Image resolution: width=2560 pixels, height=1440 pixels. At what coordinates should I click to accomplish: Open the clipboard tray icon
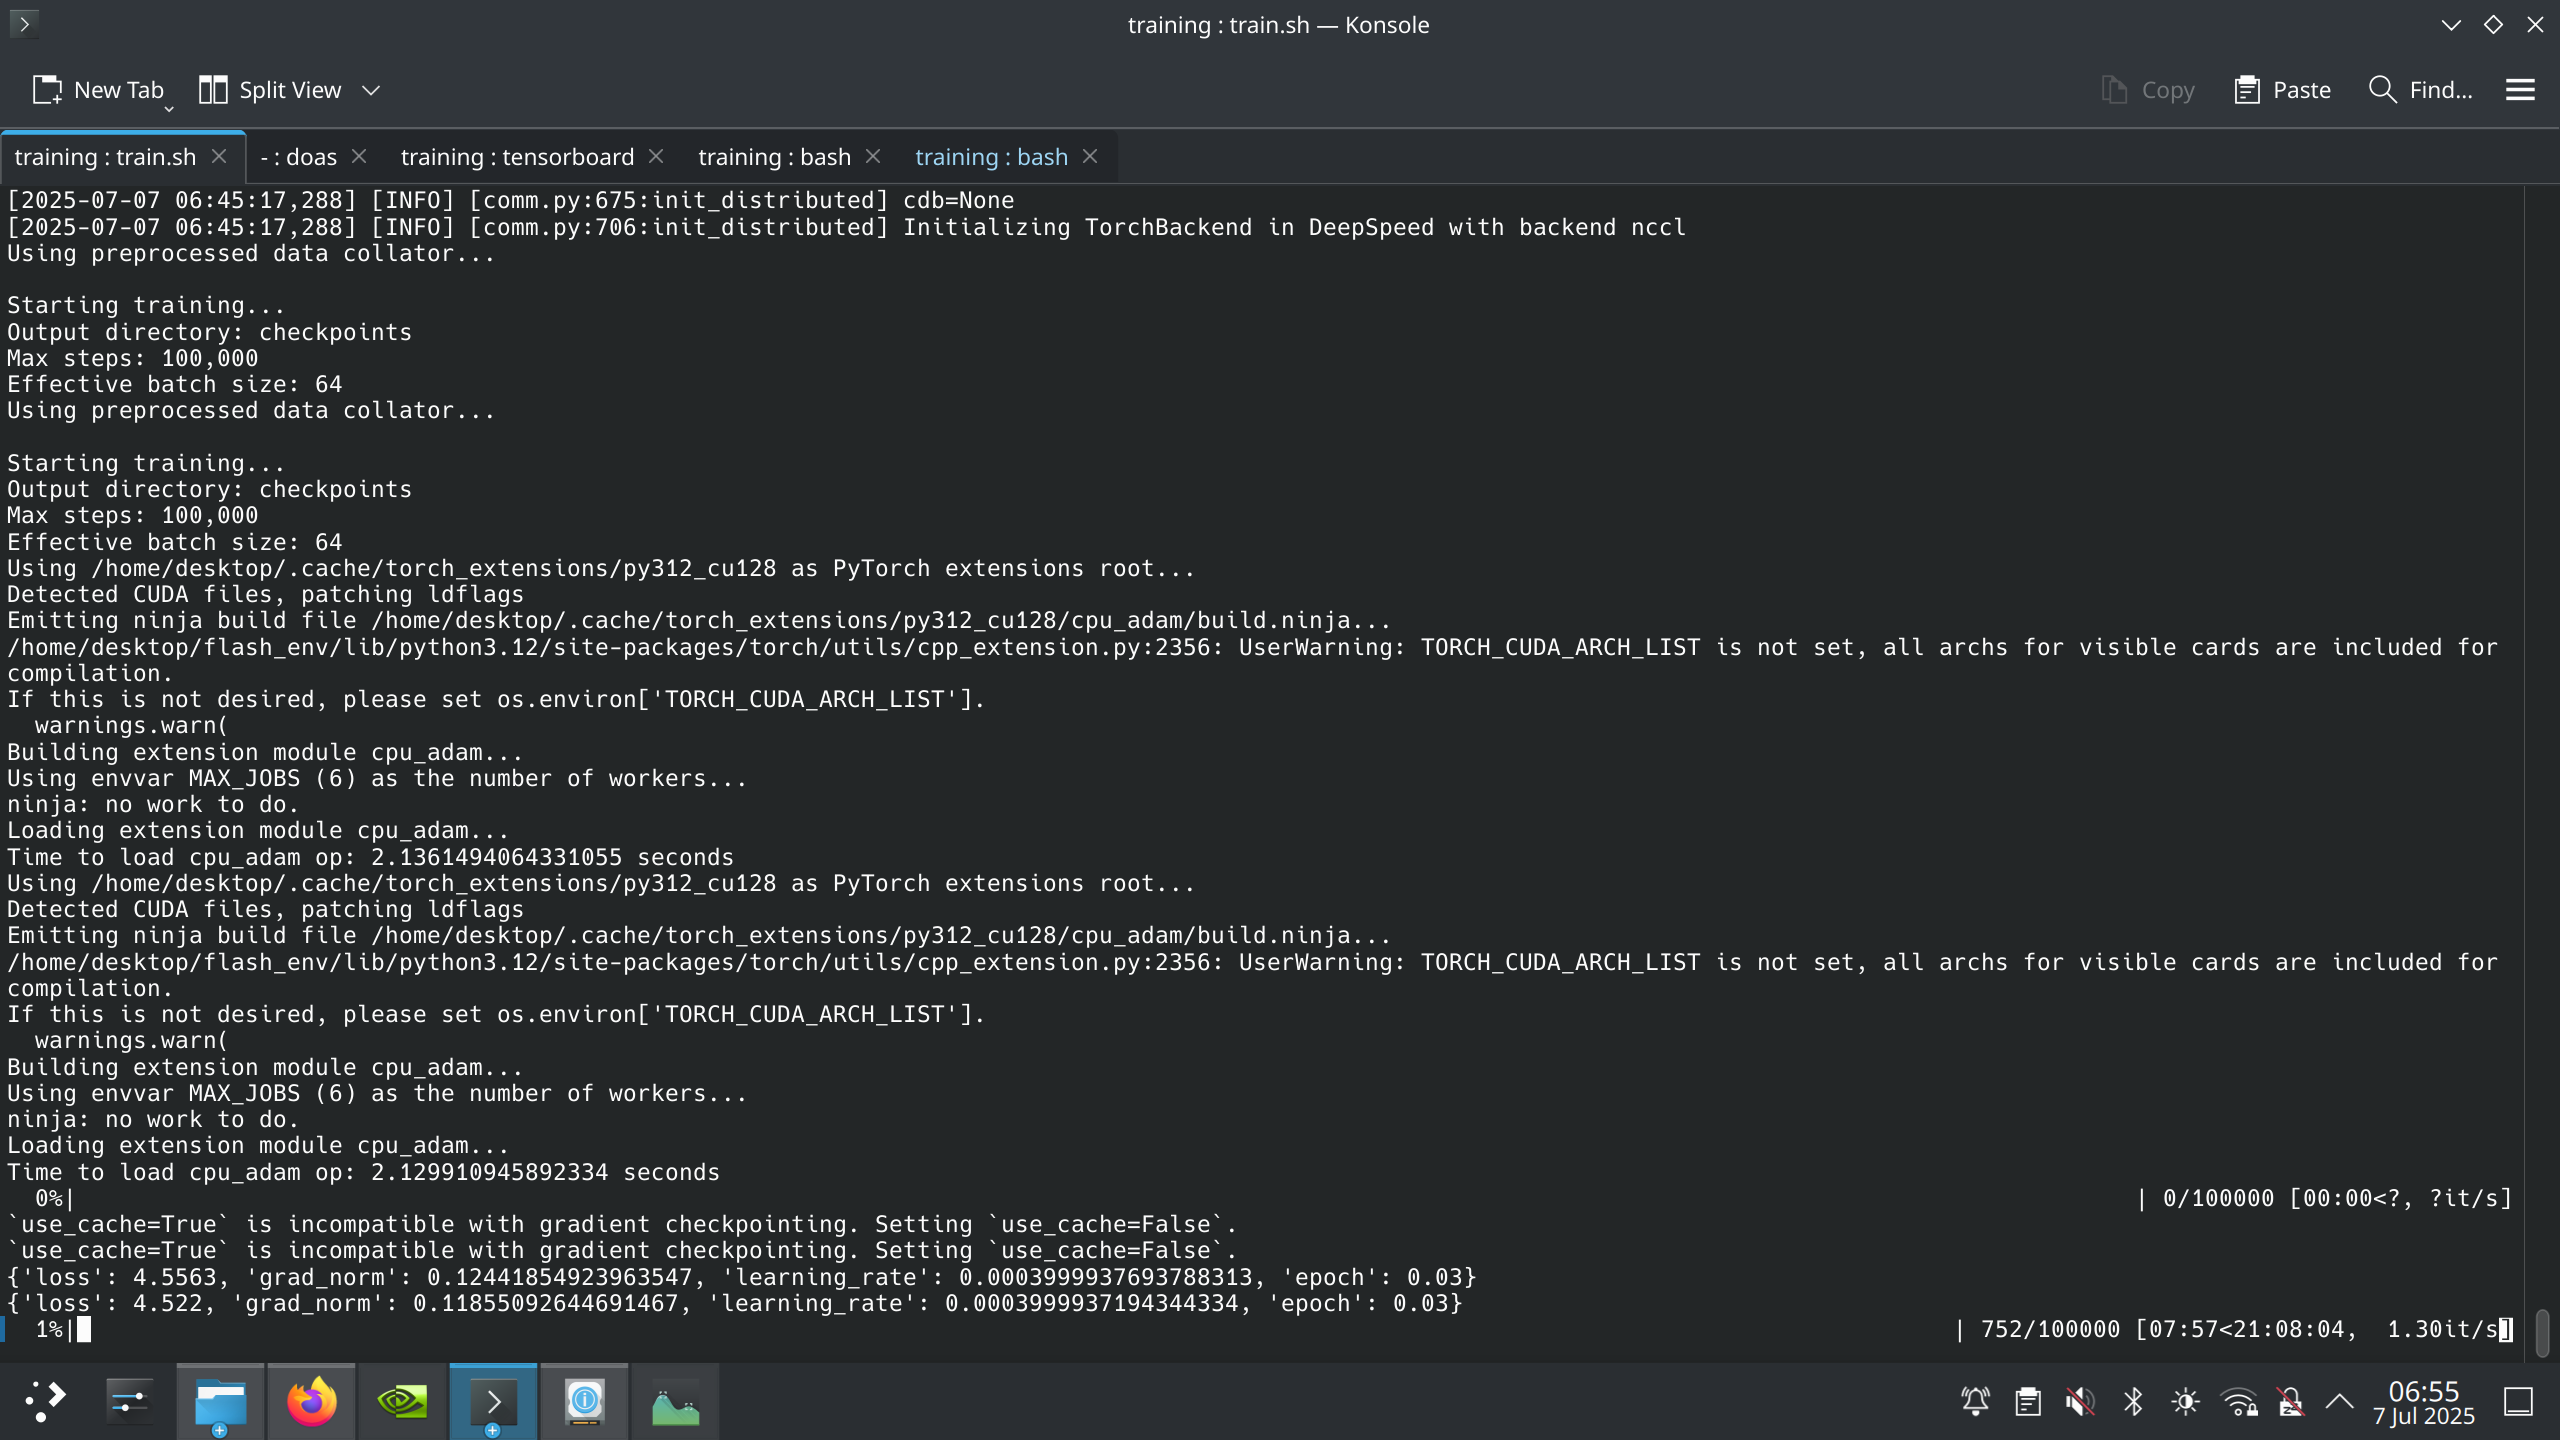[x=2028, y=1402]
